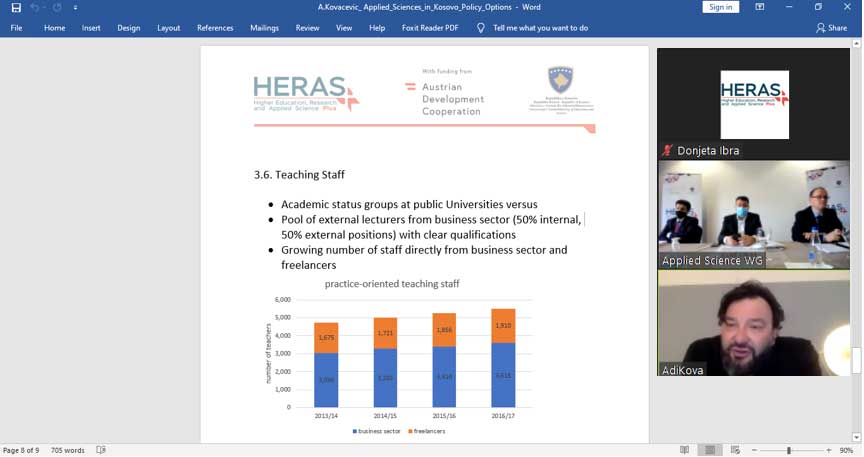Viewport: 864px width, 457px height.
Task: Click the HERAS logo in the document header
Action: click(x=306, y=94)
